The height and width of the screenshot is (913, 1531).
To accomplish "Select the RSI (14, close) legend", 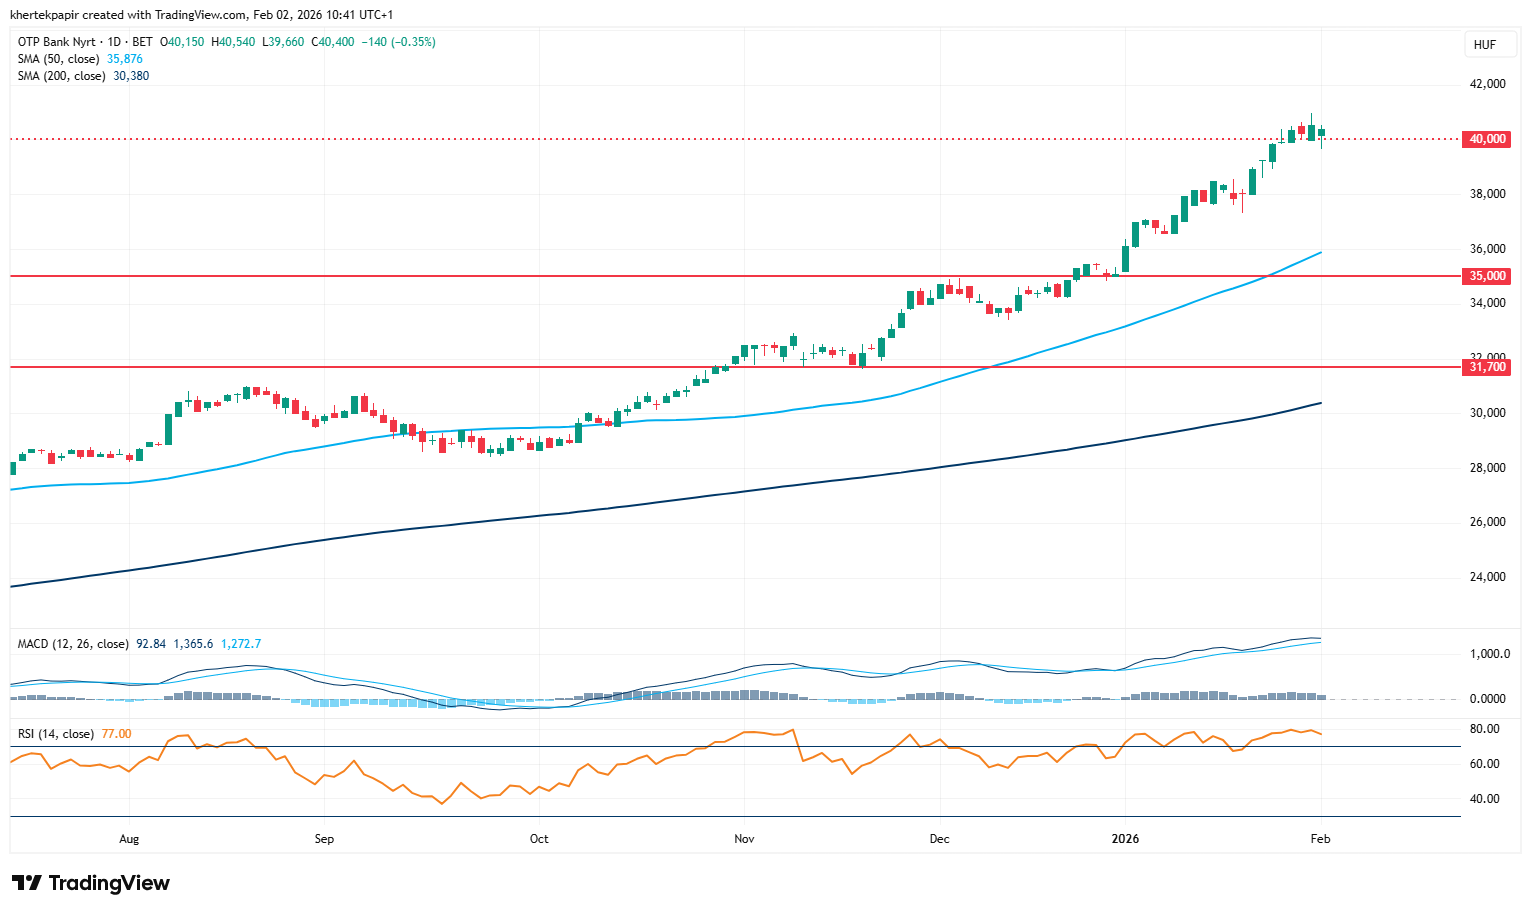I will point(56,734).
